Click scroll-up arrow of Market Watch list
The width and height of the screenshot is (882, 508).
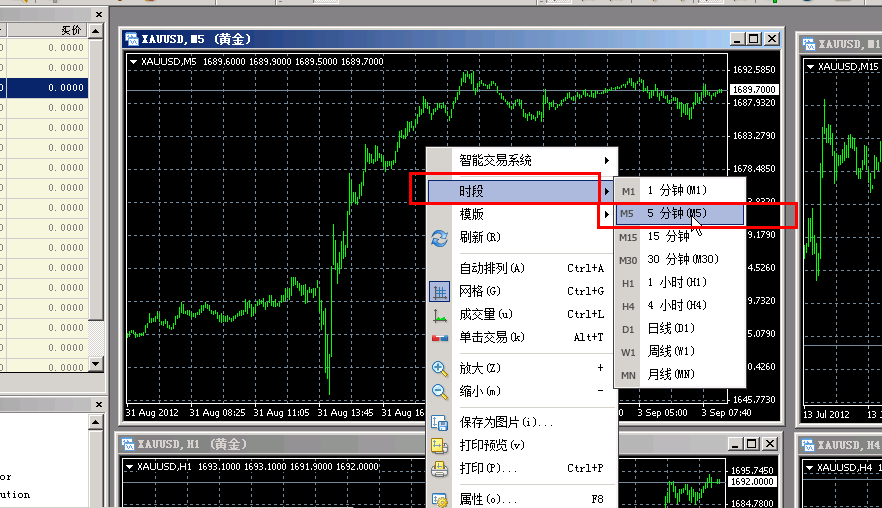click(96, 32)
